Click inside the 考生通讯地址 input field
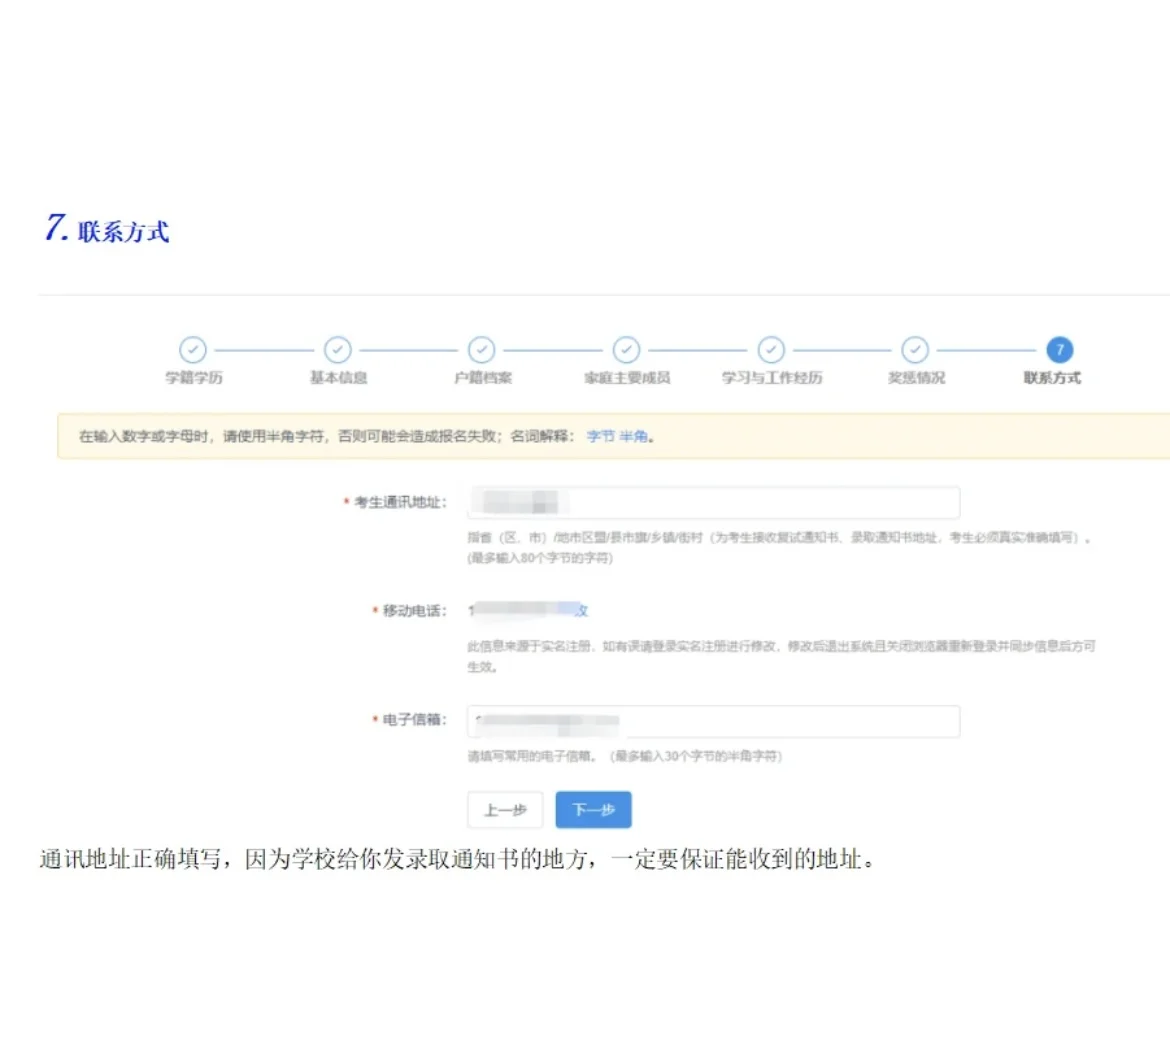Viewport: 1170px width, 1037px height. [712, 502]
